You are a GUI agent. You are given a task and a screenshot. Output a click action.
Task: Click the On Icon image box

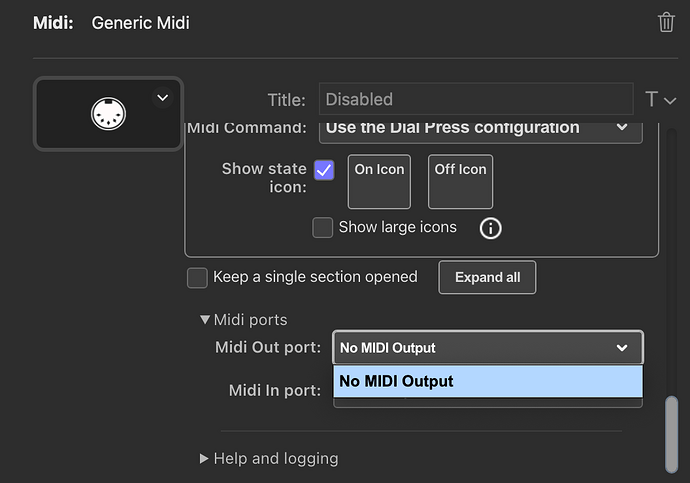pos(379,181)
